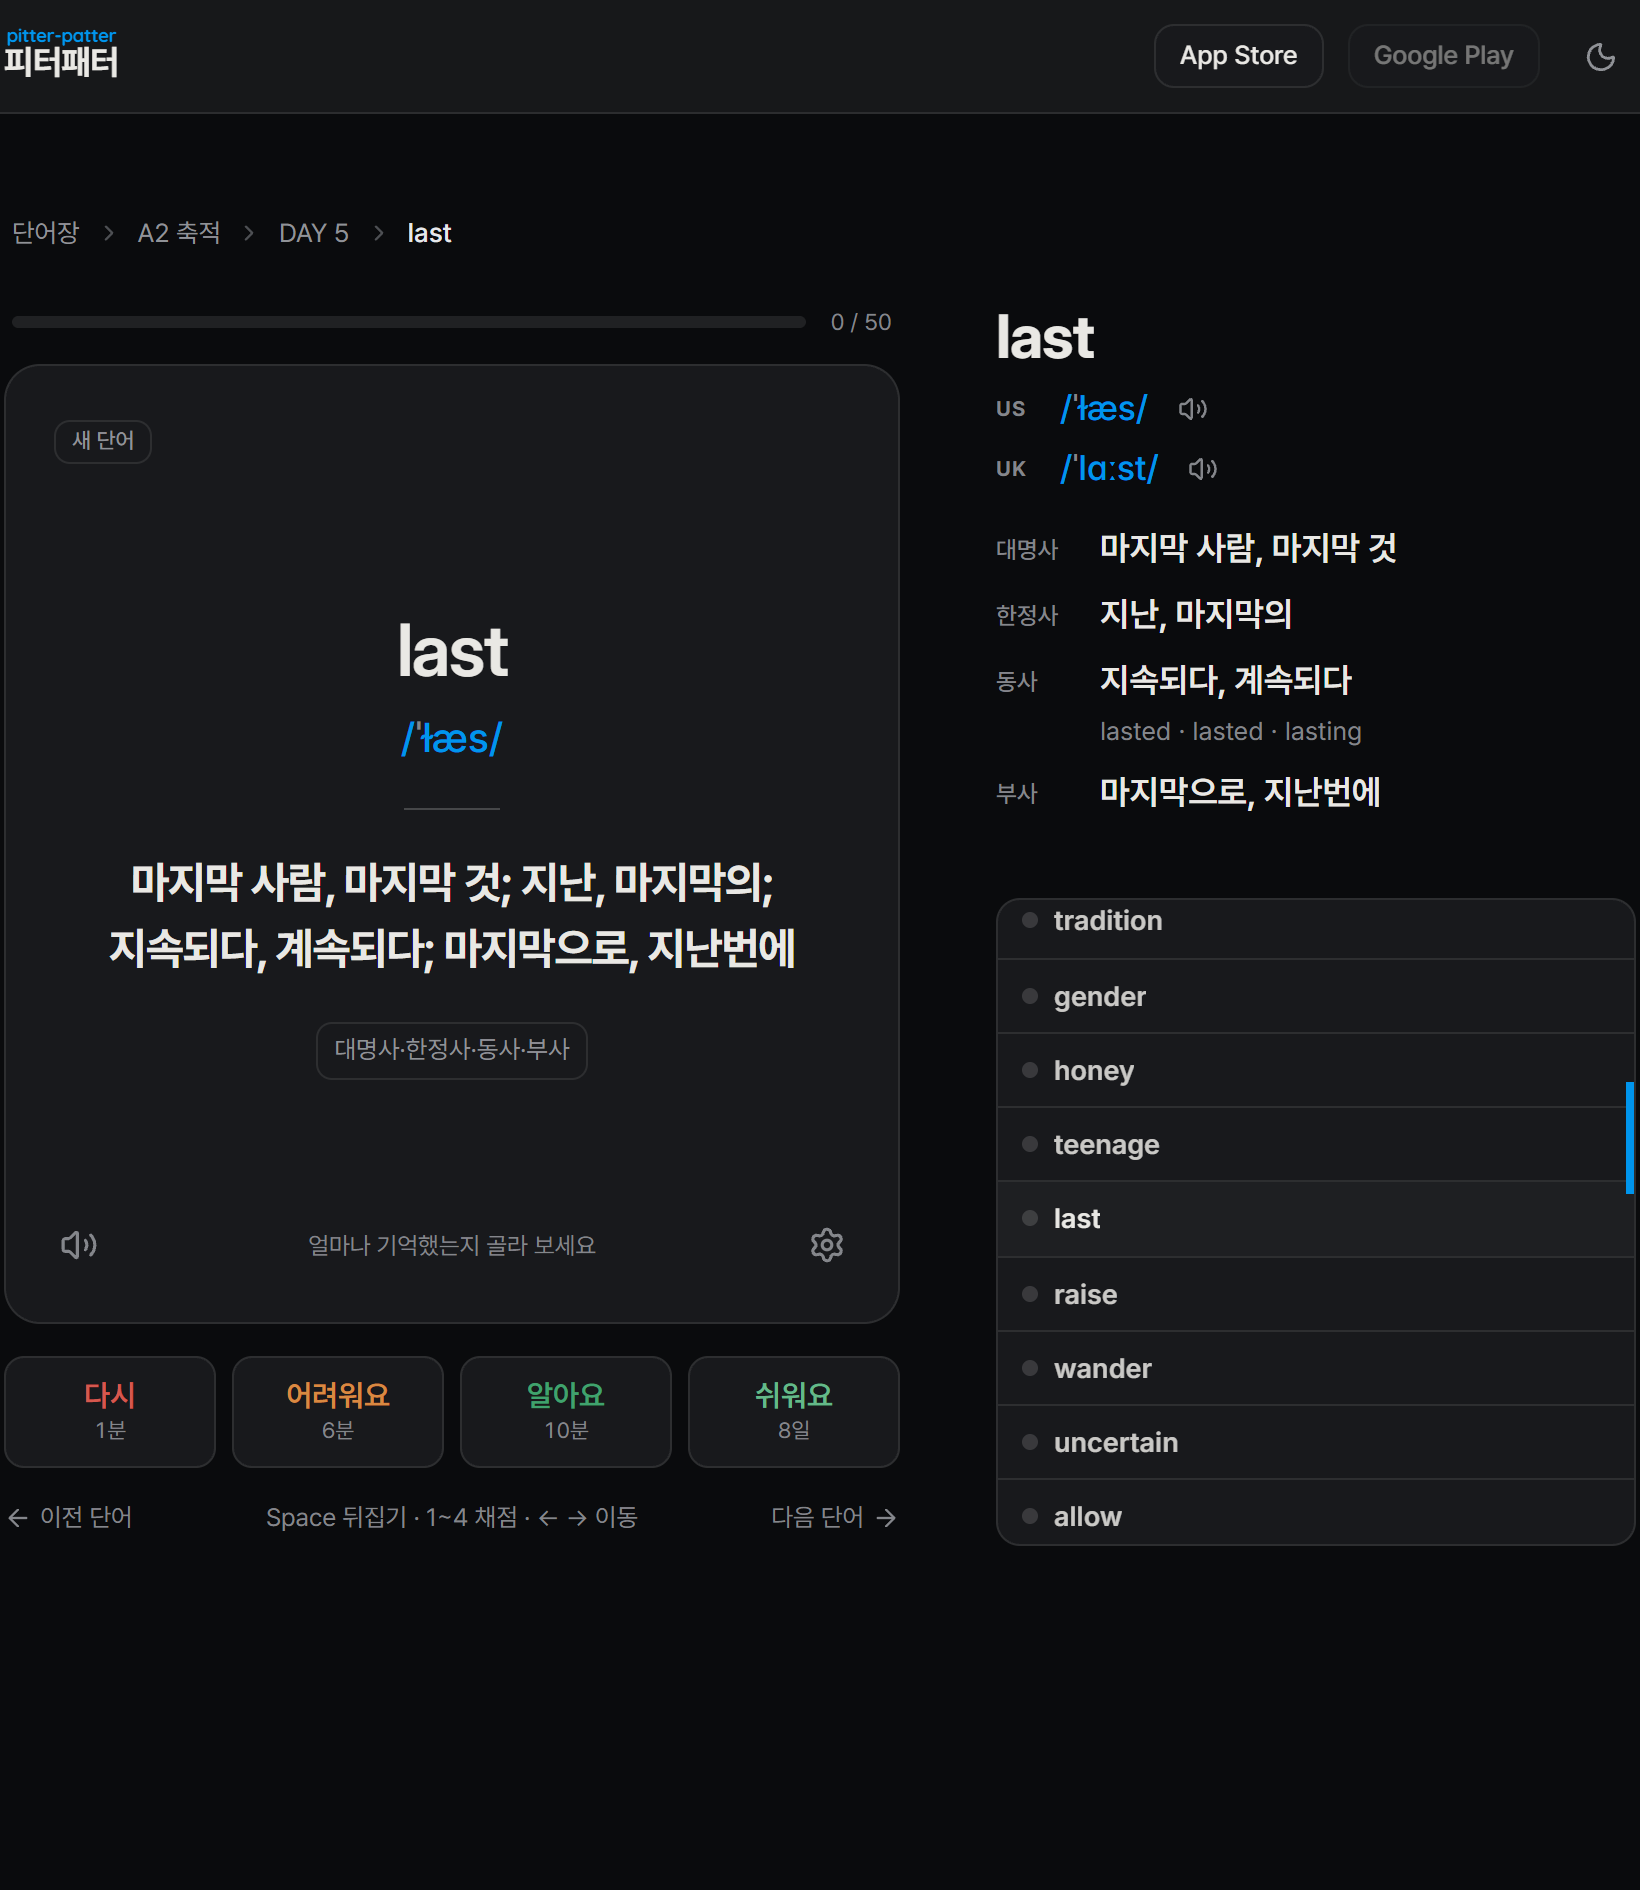Select 'uncertain' in the word list
The width and height of the screenshot is (1640, 1890).
tap(1315, 1442)
